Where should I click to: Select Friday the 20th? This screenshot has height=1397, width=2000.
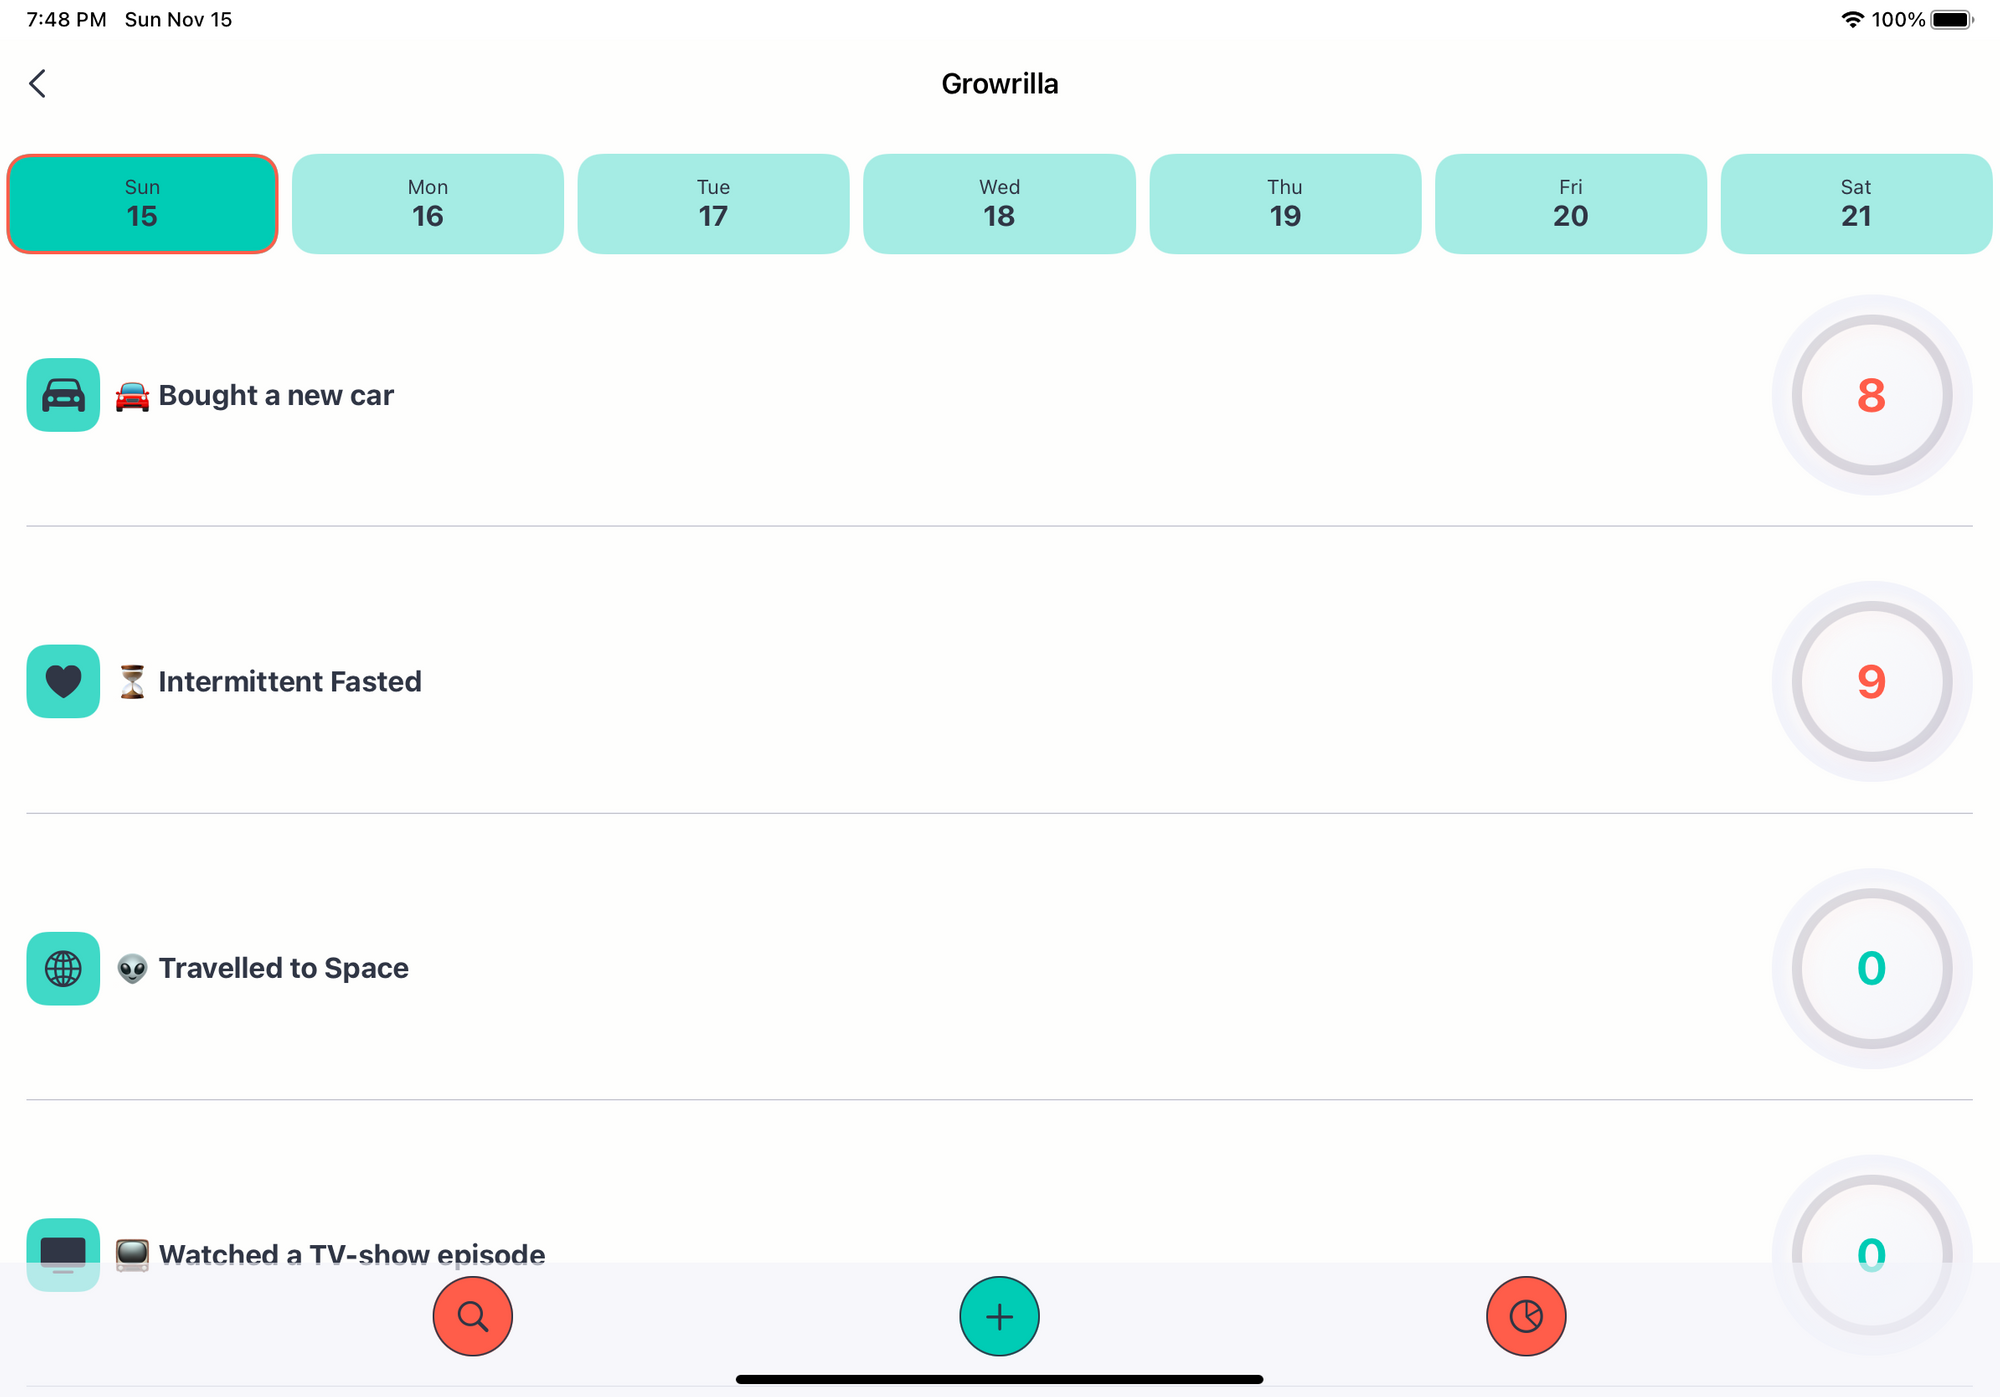pos(1571,203)
